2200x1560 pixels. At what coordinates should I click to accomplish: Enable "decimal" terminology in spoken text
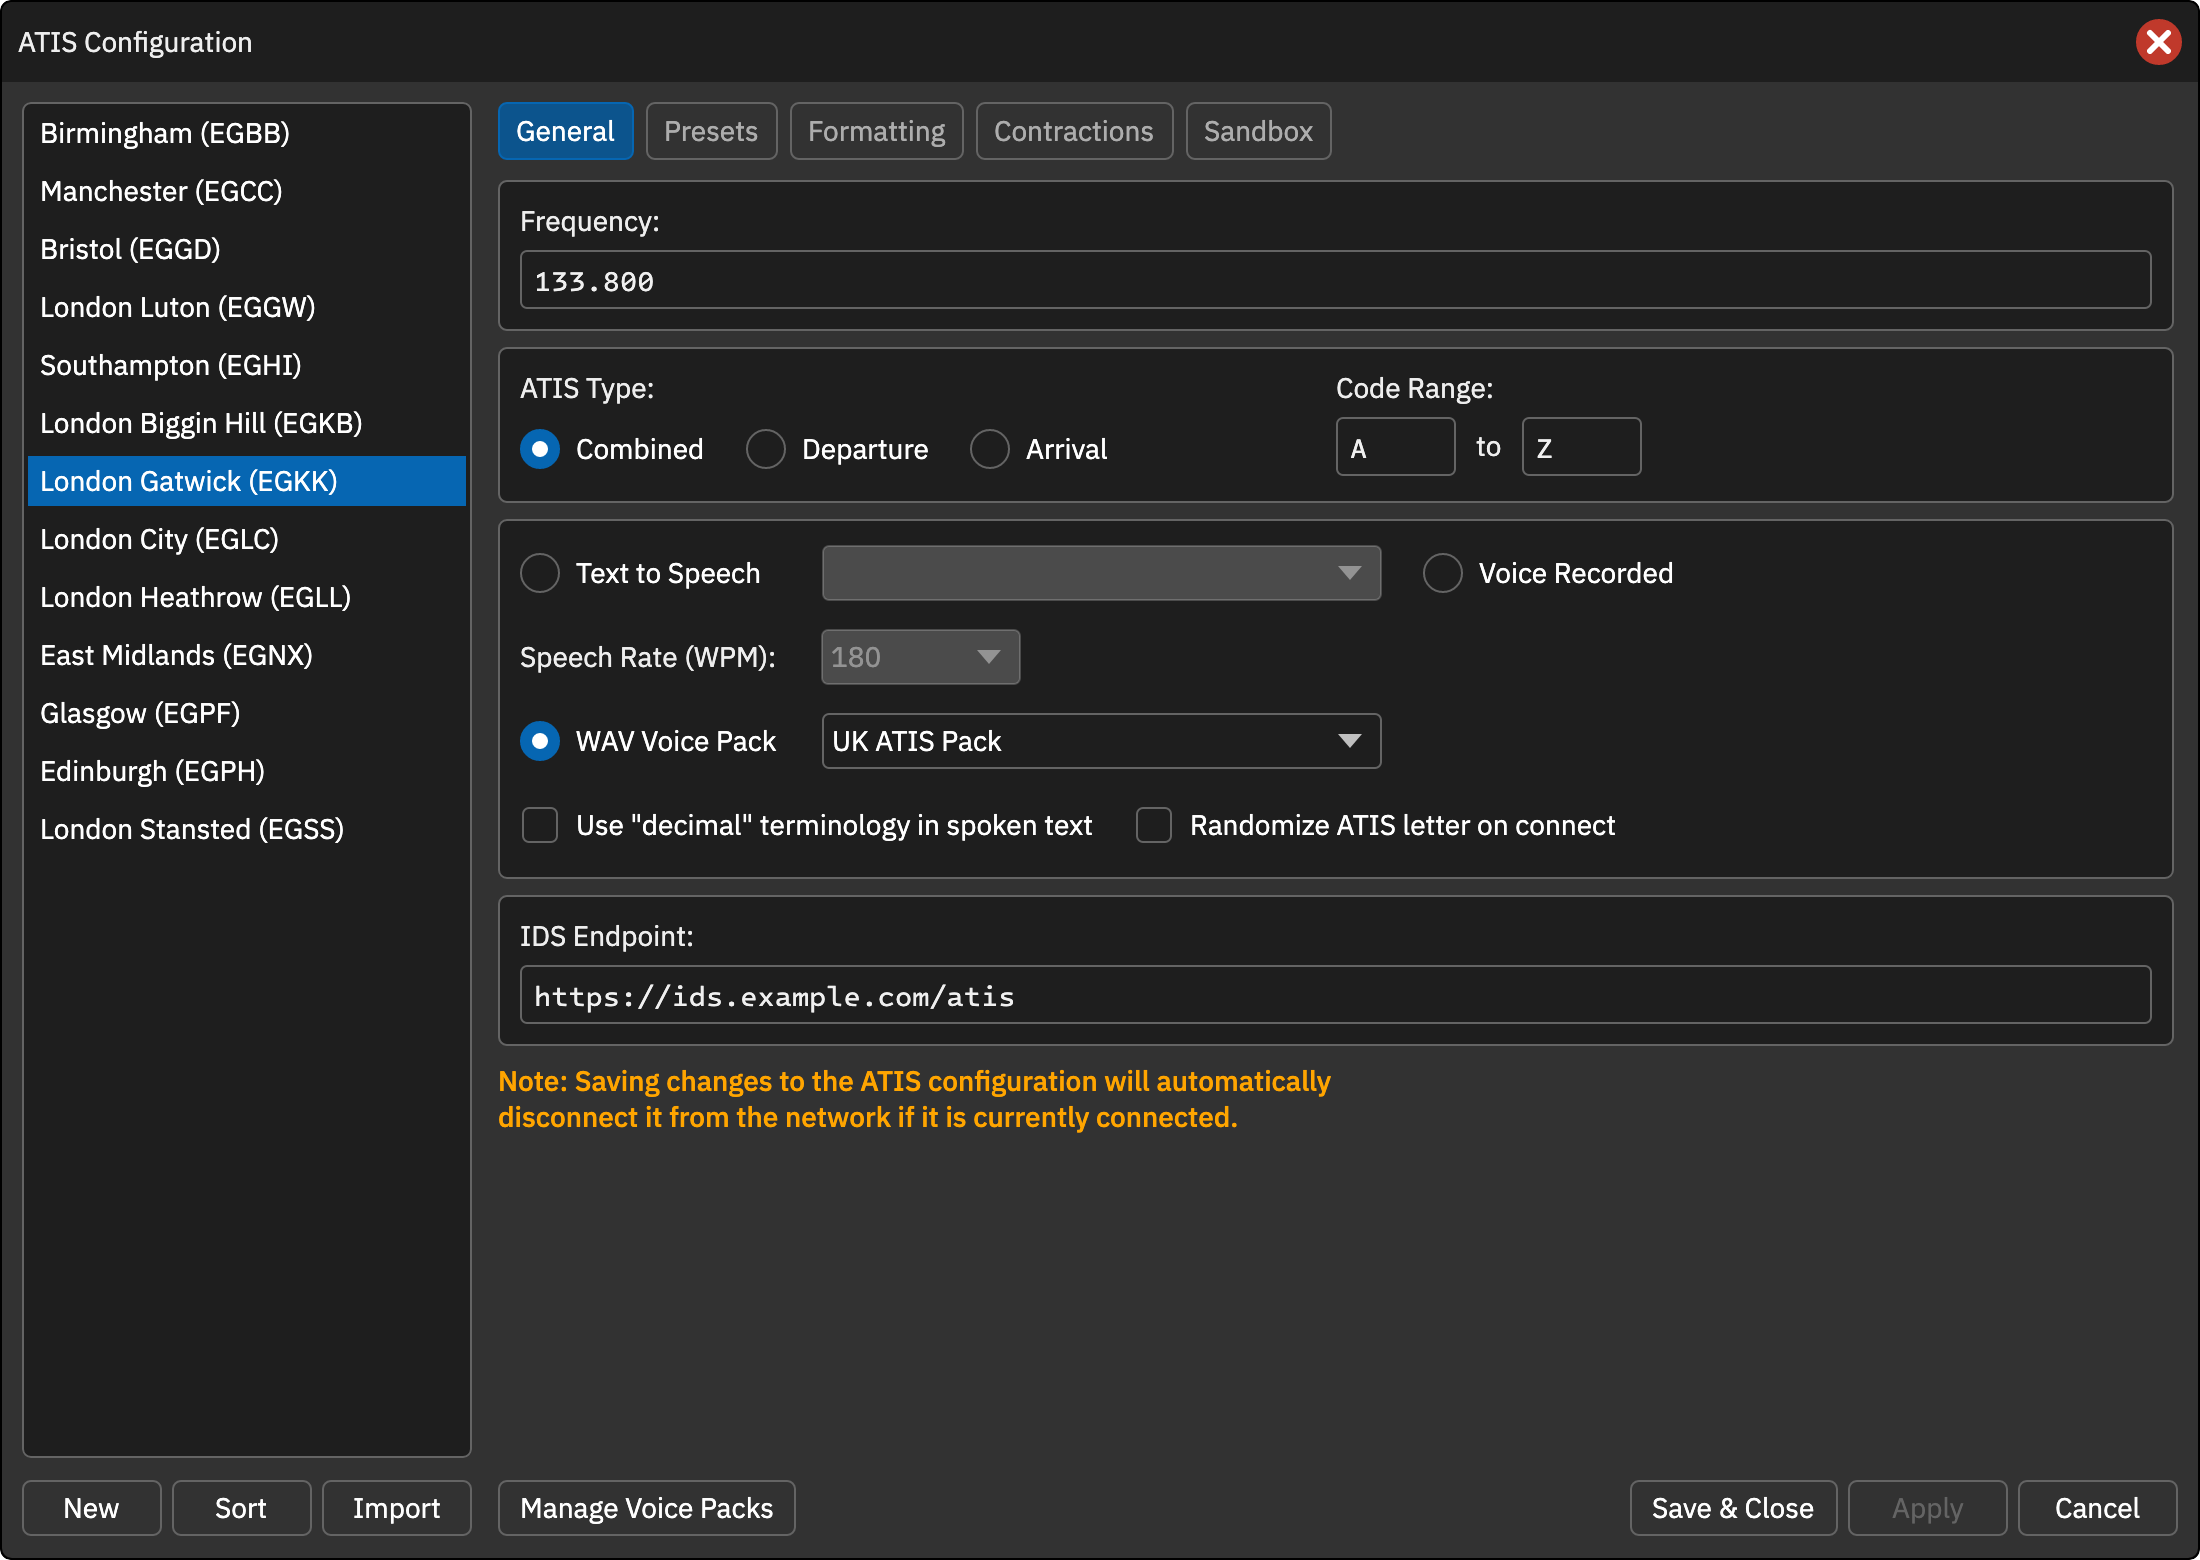point(540,825)
